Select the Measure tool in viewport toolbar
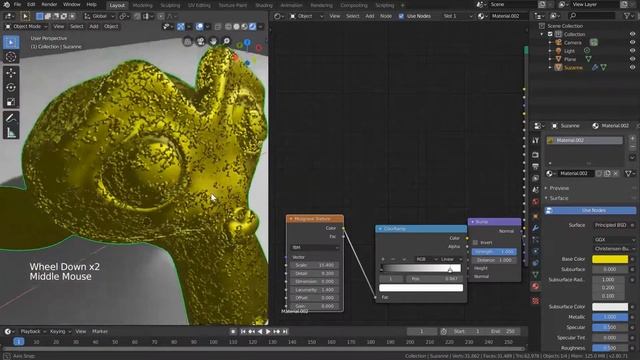Screen dimensions: 640x360 click(x=11, y=133)
